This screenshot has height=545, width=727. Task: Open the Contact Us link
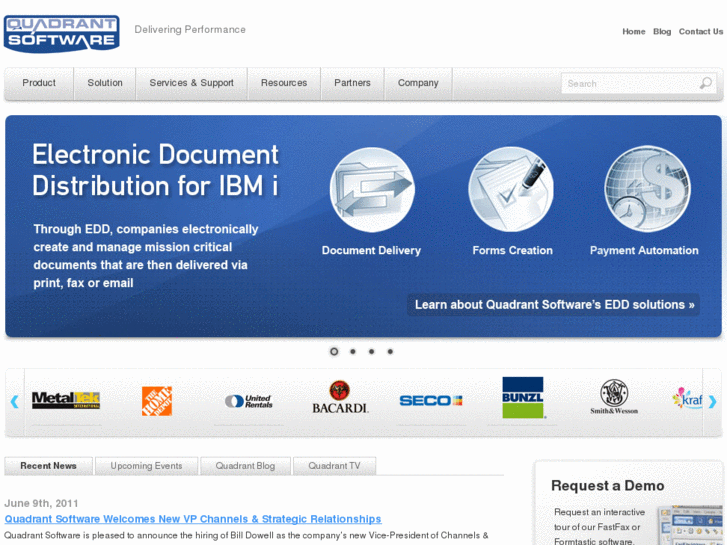coord(701,32)
